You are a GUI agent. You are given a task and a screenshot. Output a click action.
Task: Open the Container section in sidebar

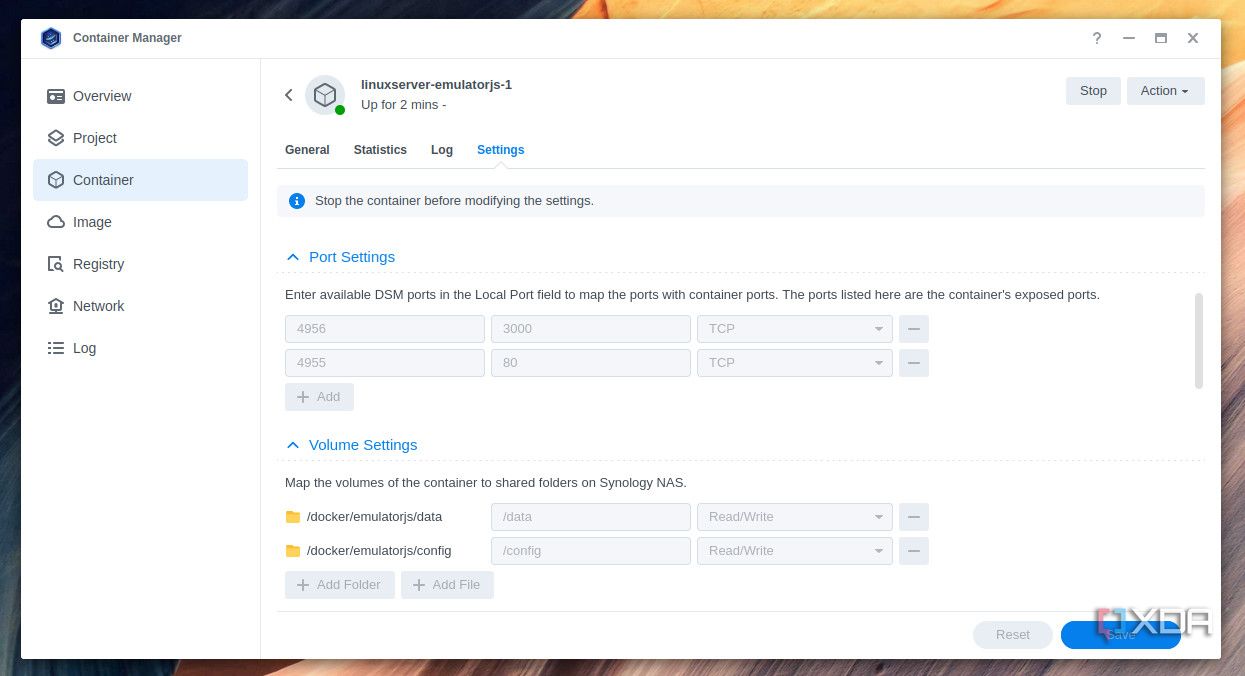pos(140,180)
